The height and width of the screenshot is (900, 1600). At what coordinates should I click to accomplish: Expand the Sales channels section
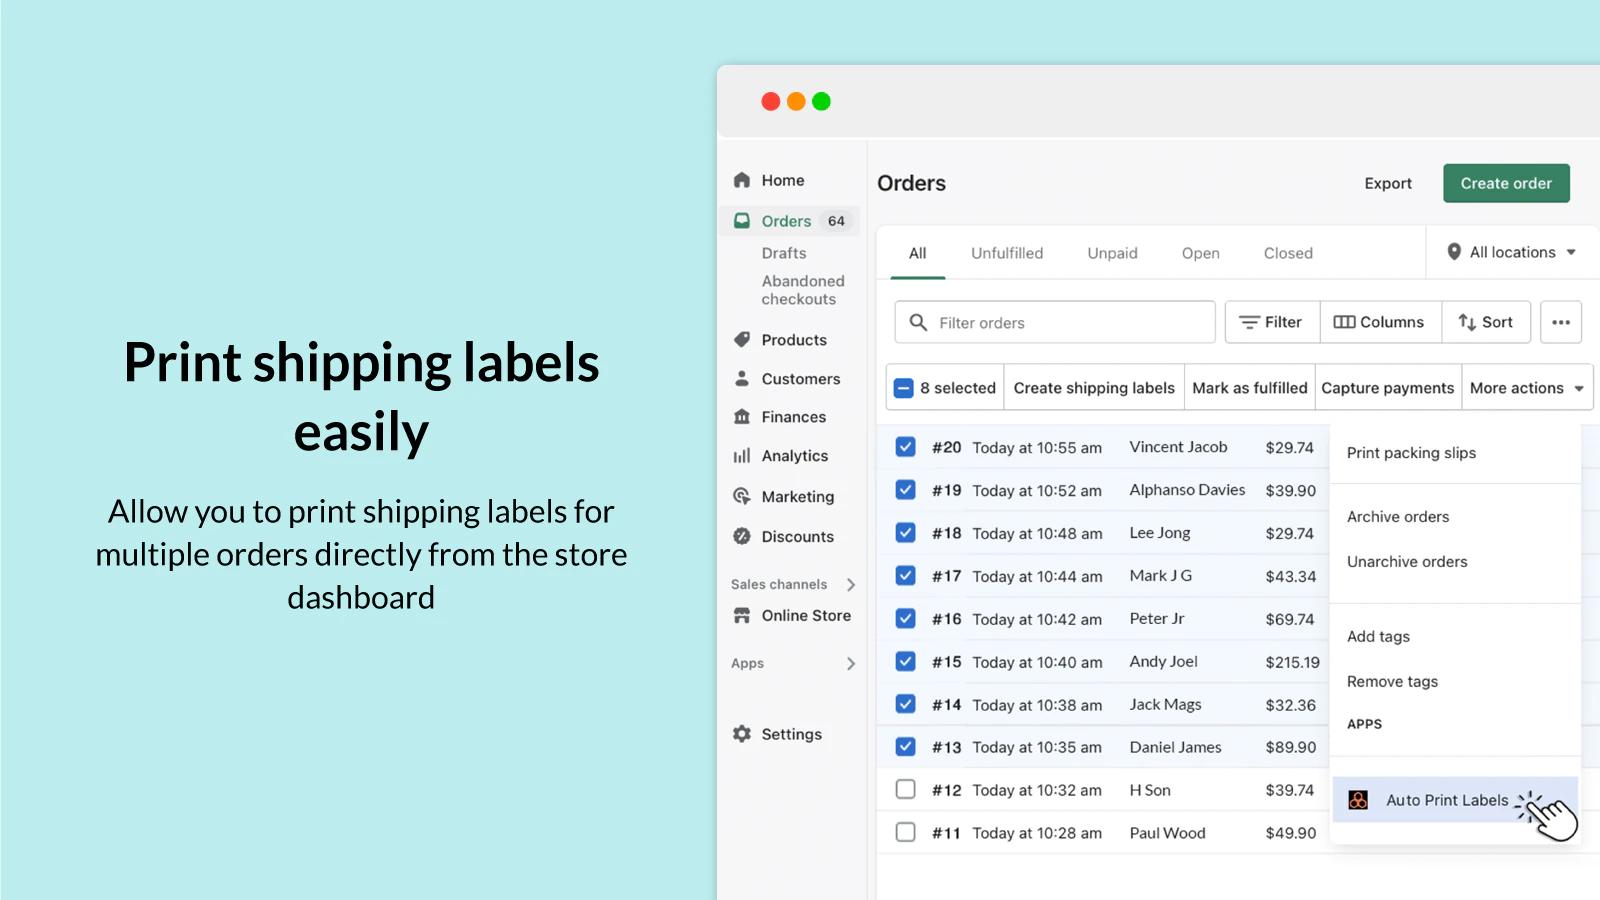click(850, 584)
